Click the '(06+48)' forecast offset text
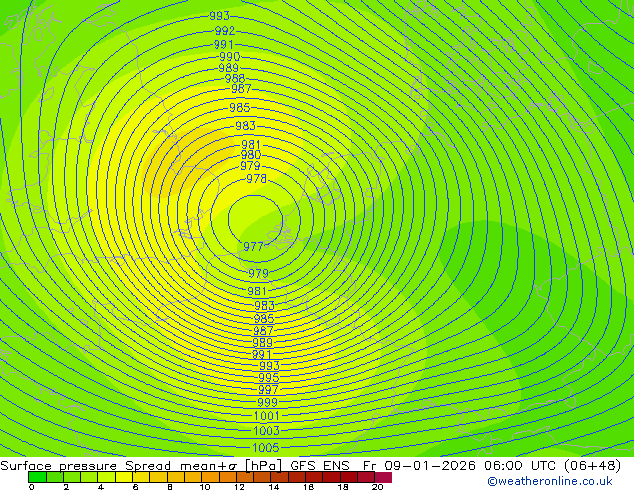634x490 pixels. coord(592,466)
